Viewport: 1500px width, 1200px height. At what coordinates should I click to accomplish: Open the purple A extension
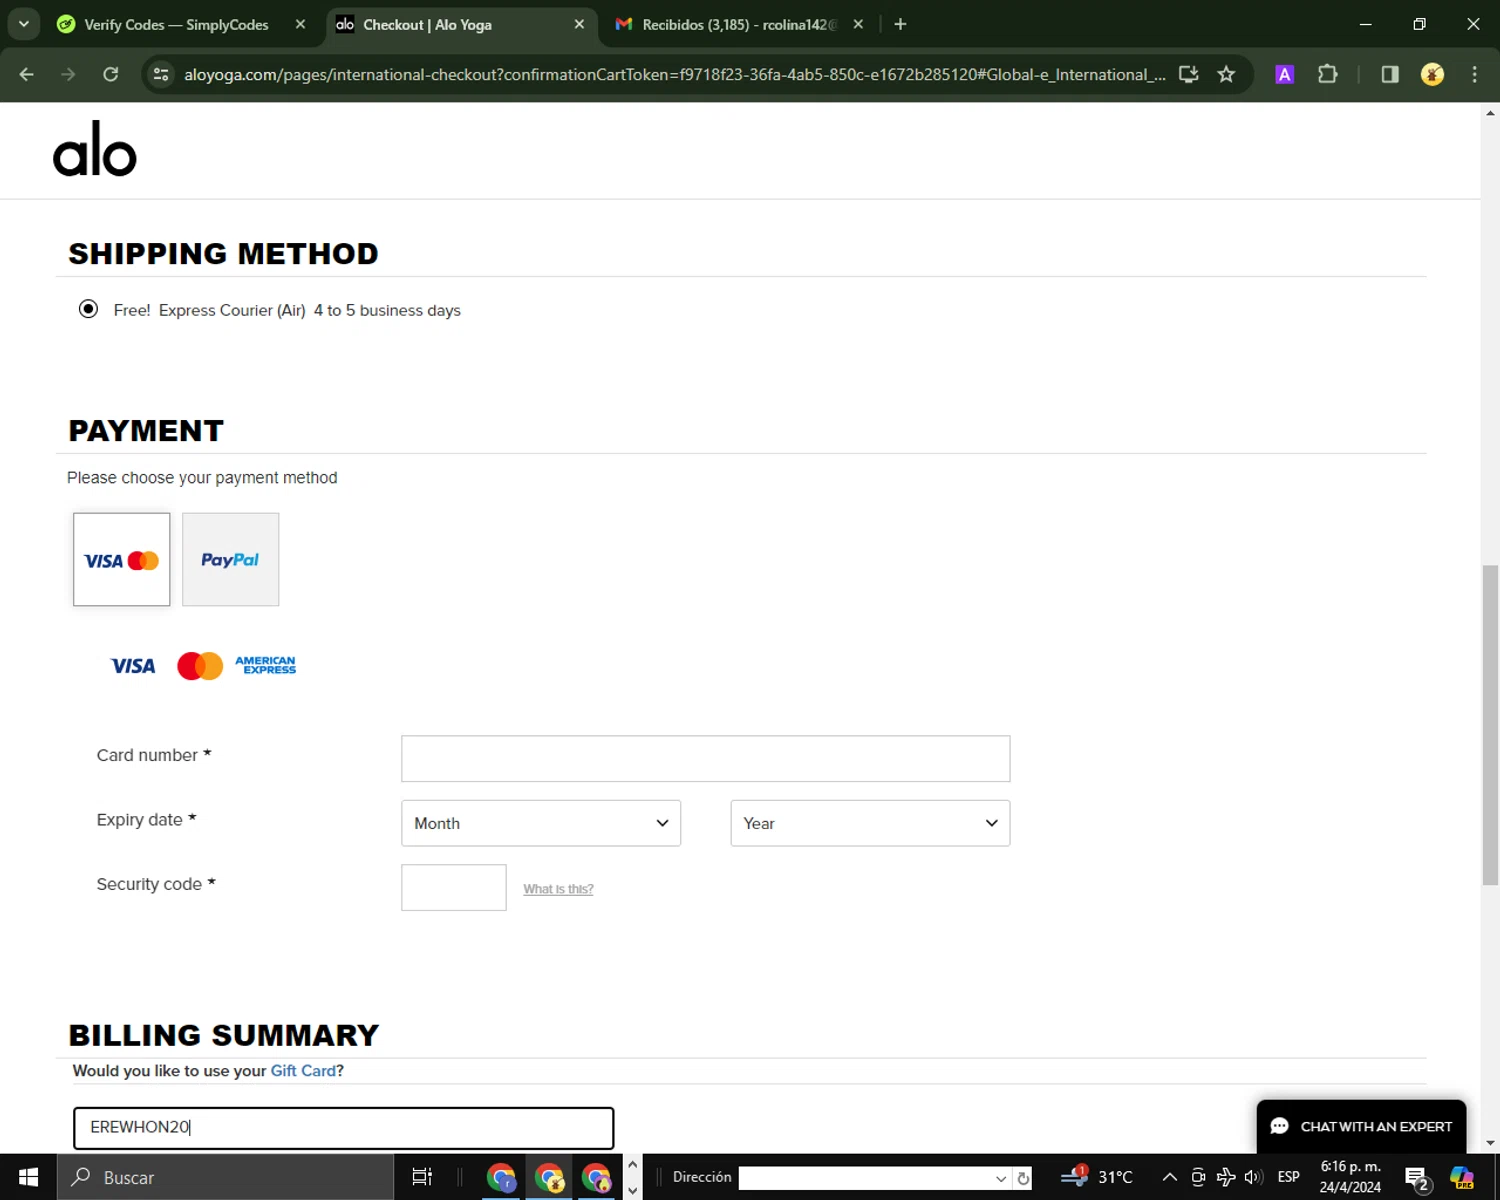point(1285,74)
